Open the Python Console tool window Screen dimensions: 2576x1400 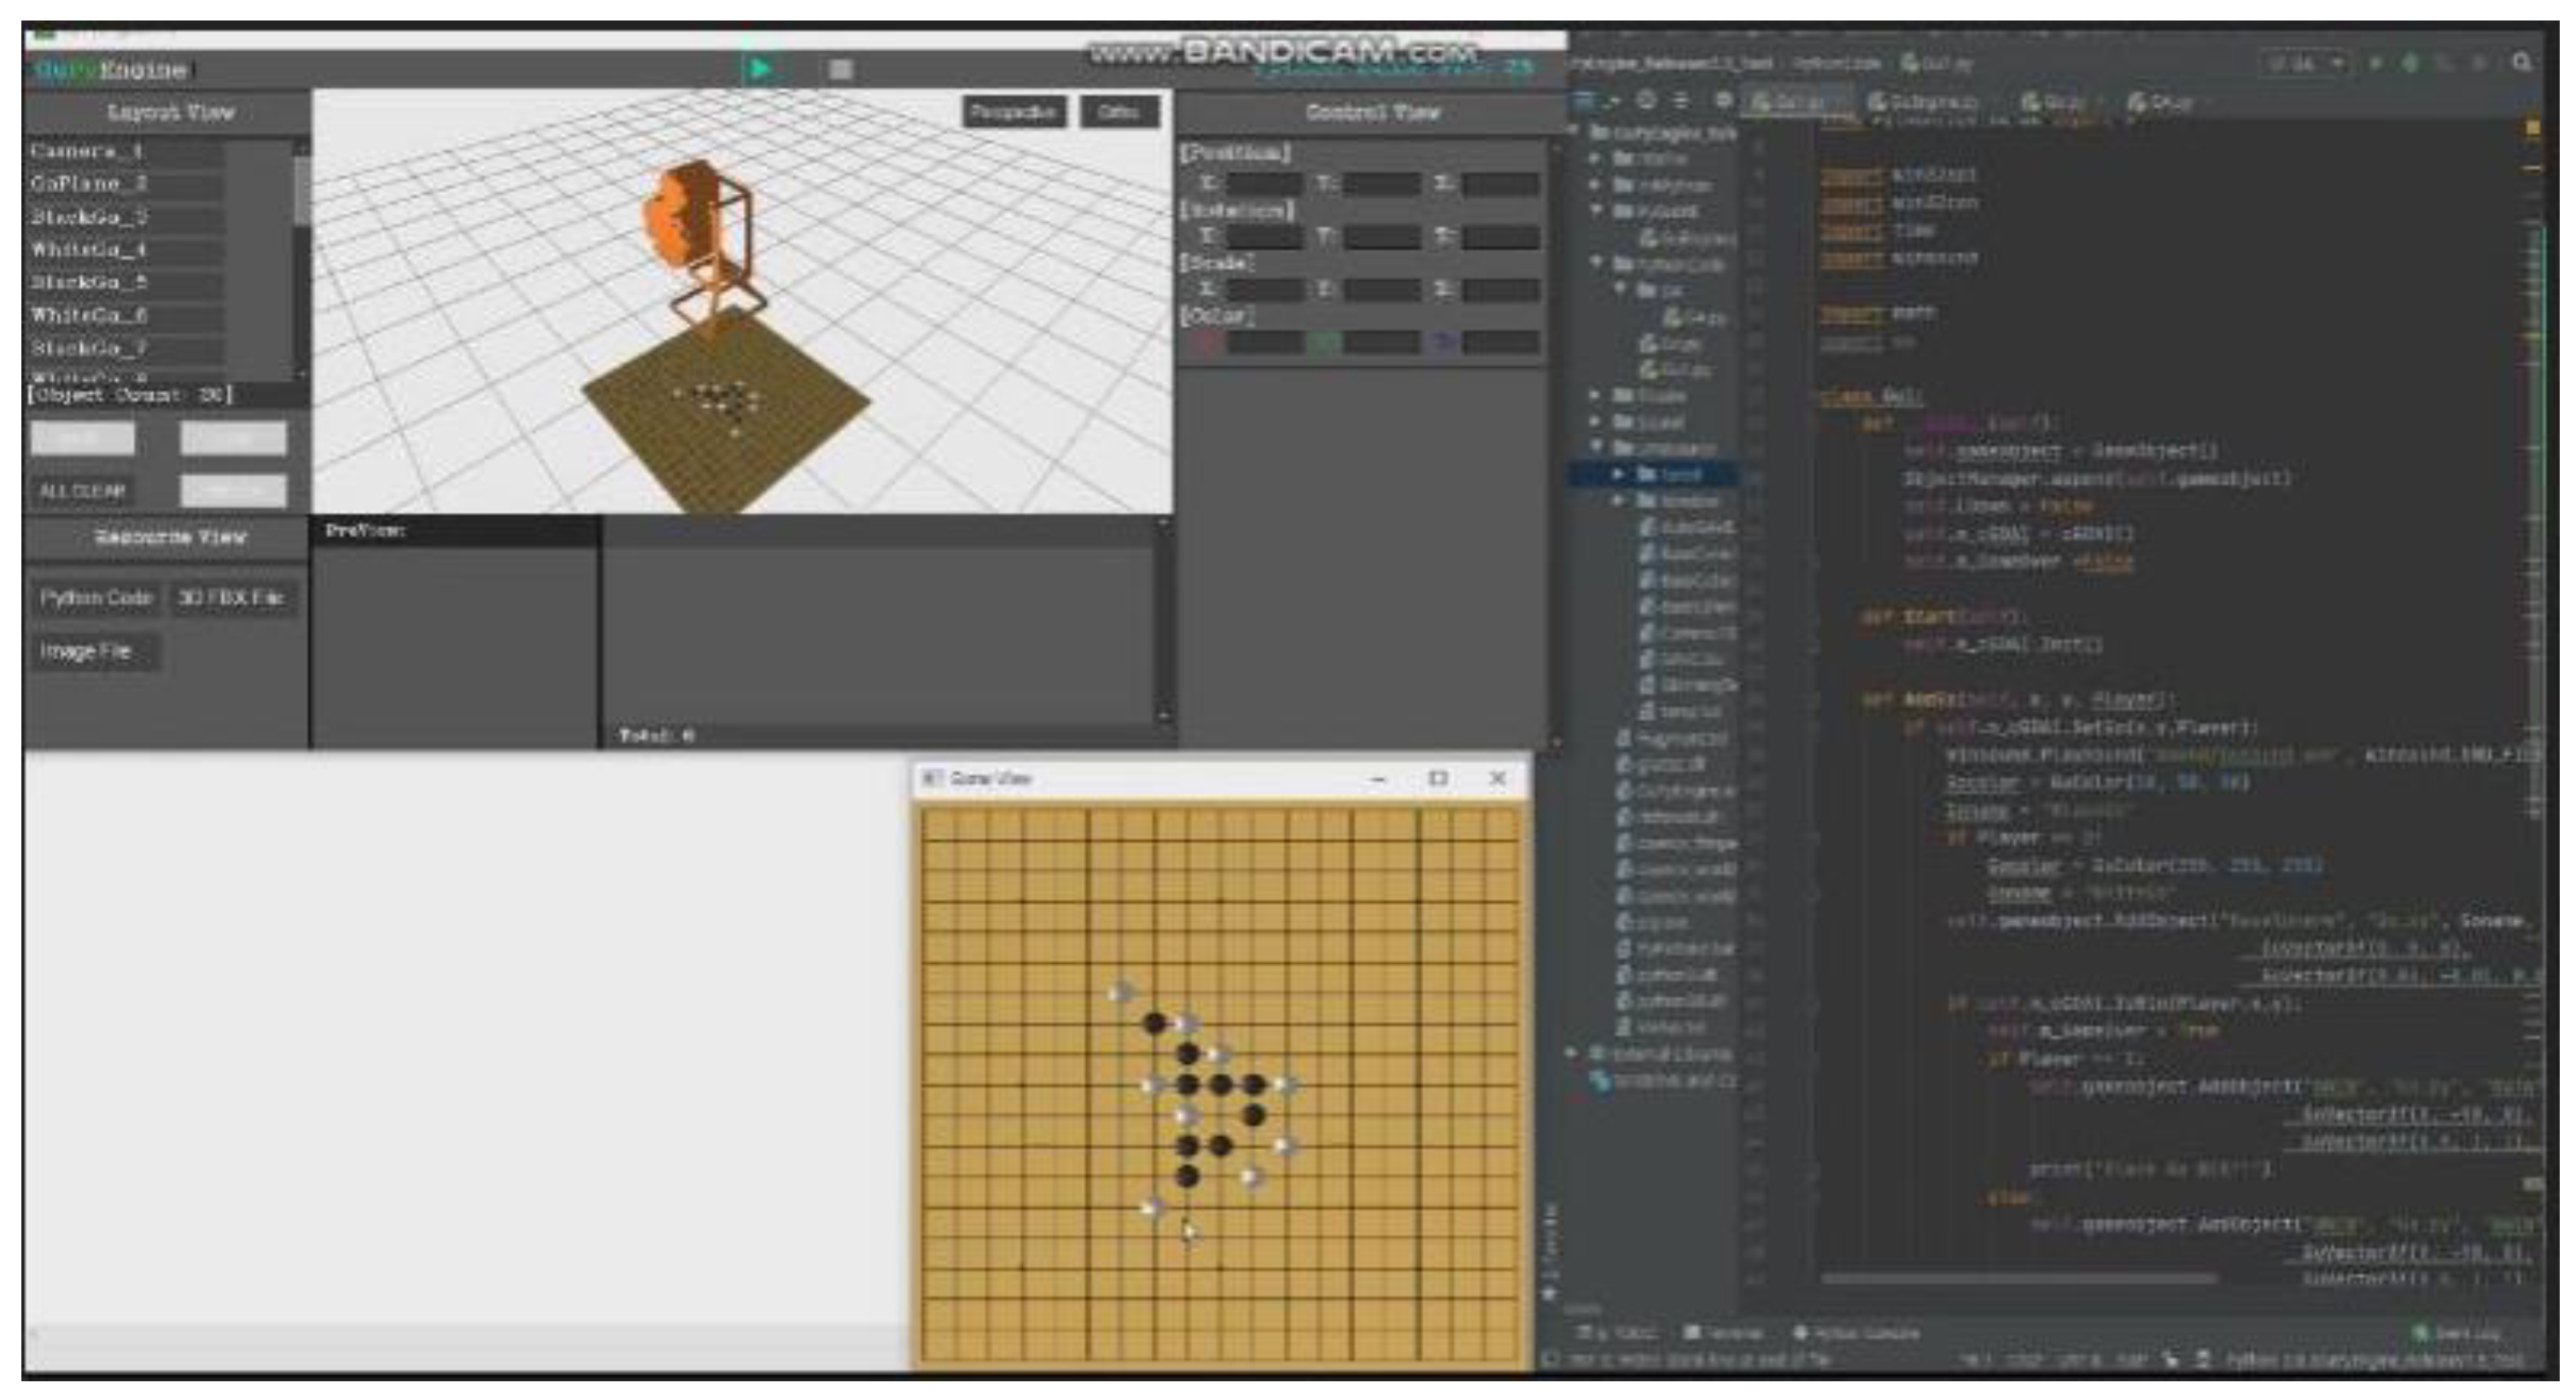(1858, 1333)
